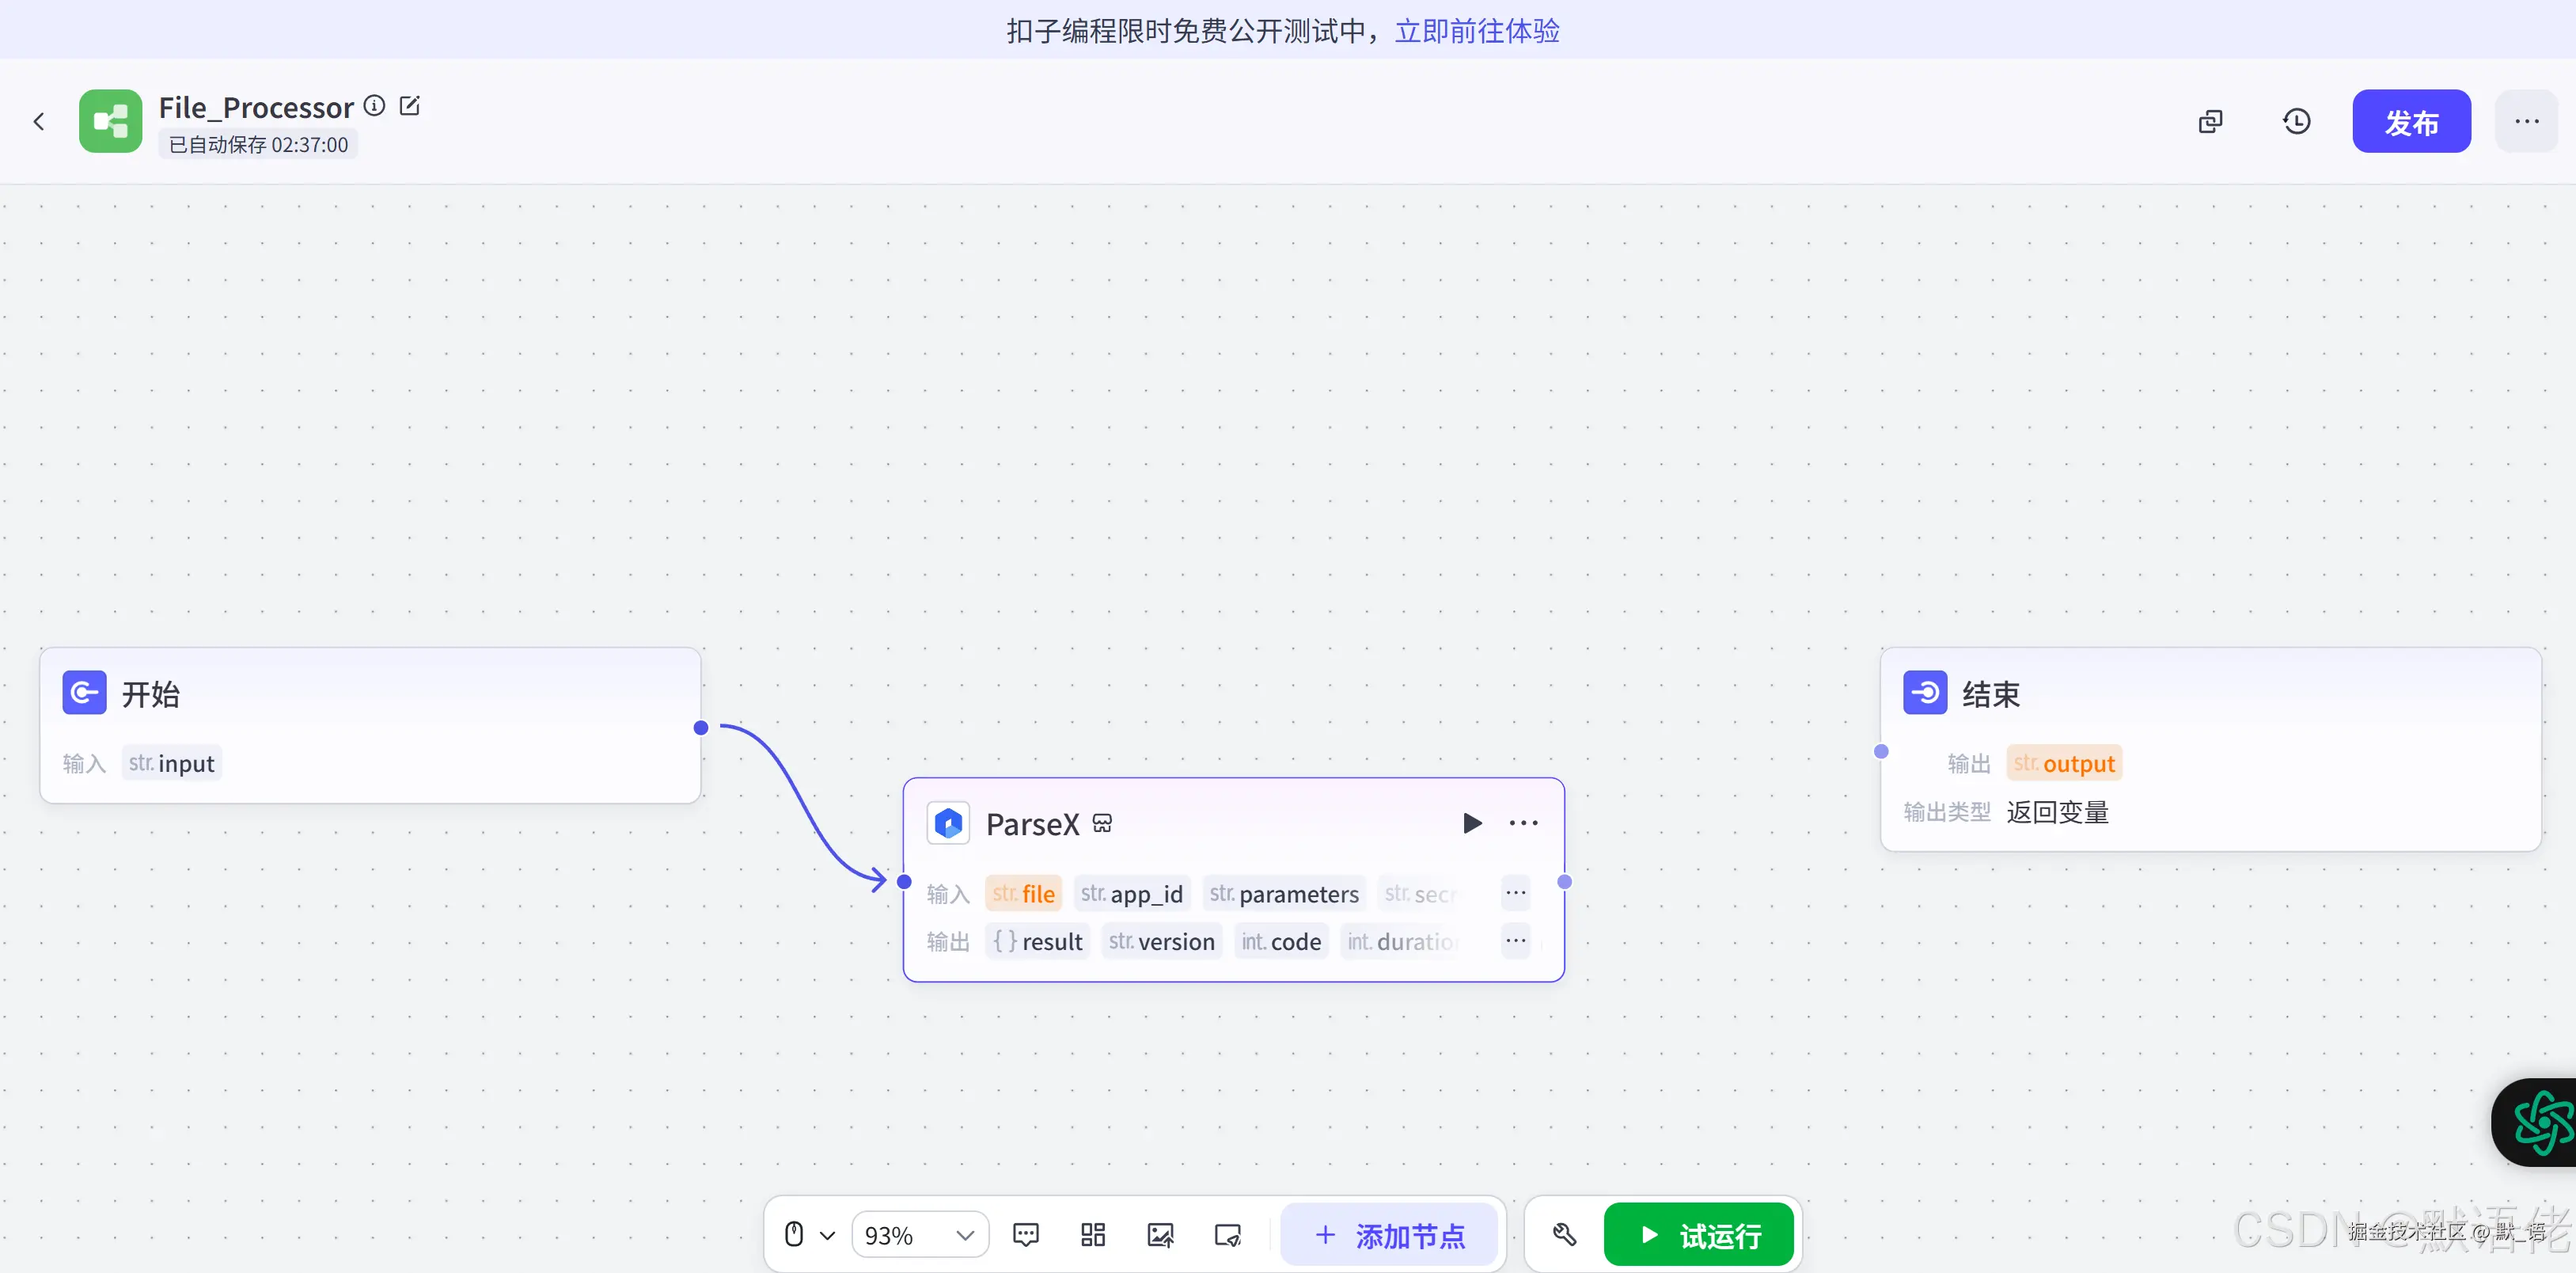
Task: Open version history via clock icon
Action: pos(2297,121)
